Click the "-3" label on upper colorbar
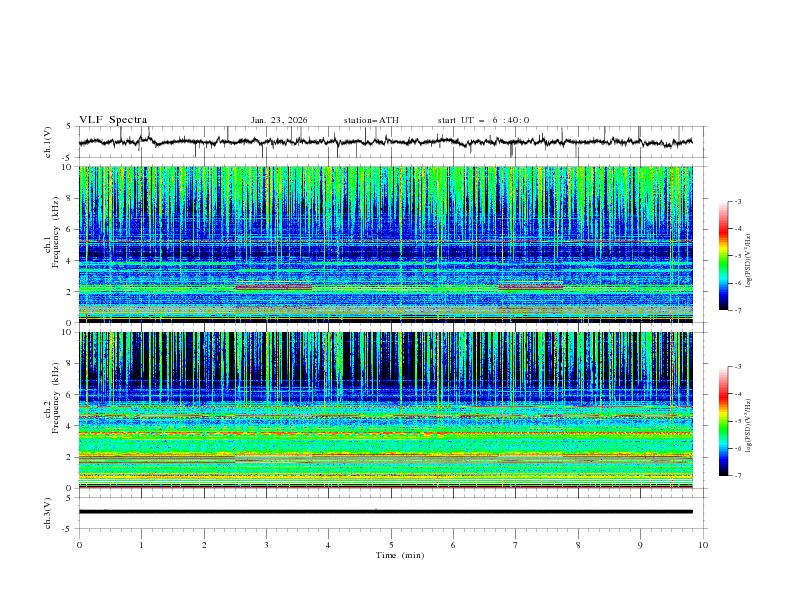Image resolution: width=792 pixels, height=612 pixels. pos(738,201)
